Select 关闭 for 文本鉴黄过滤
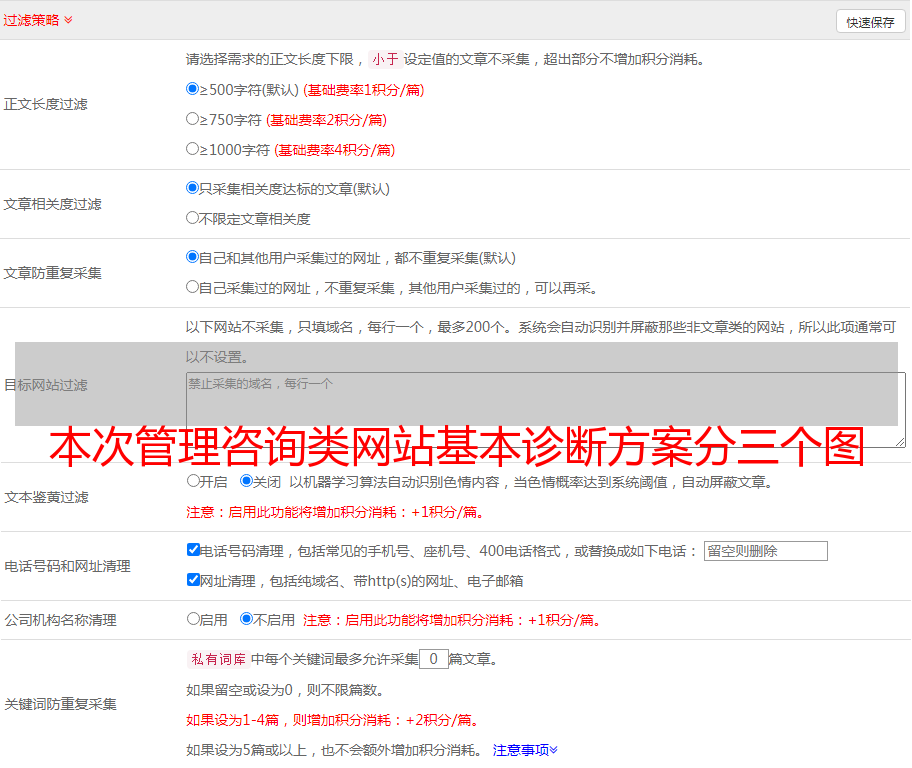The height and width of the screenshot is (768, 912). tap(247, 481)
